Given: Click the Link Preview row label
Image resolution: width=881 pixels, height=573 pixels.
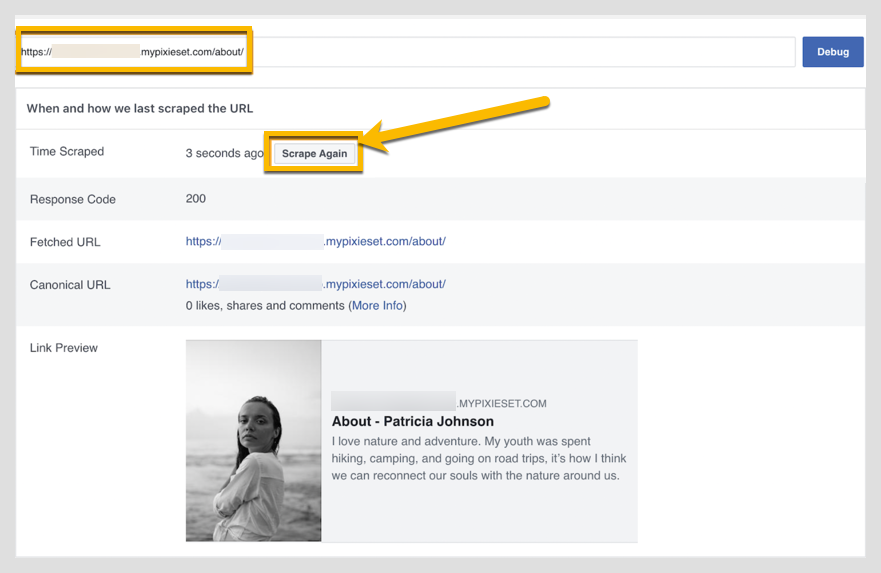Looking at the screenshot, I should click(64, 348).
